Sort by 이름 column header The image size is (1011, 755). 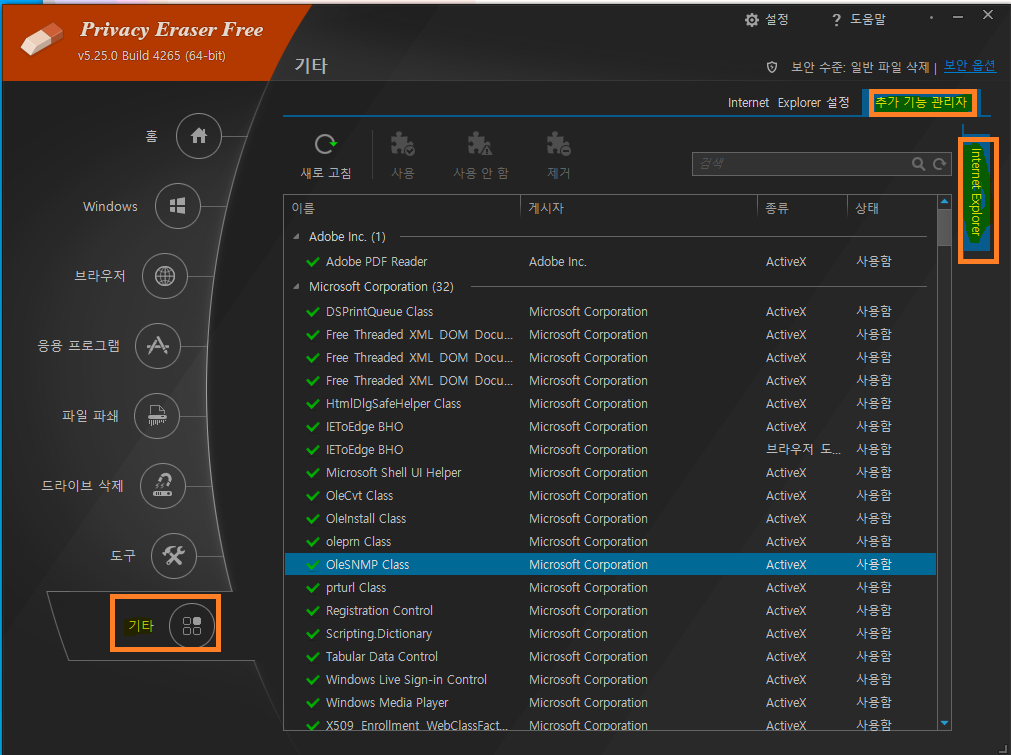(x=402, y=208)
